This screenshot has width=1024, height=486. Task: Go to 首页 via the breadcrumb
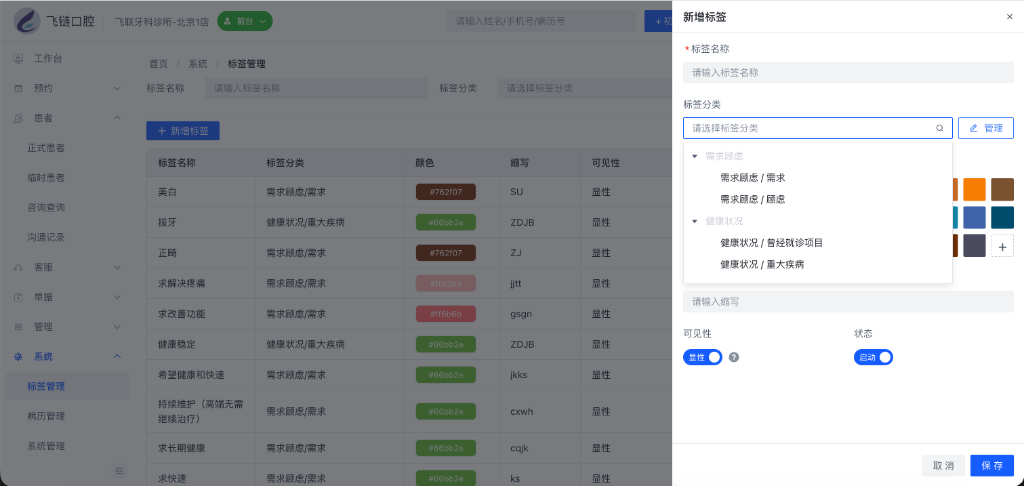click(158, 64)
